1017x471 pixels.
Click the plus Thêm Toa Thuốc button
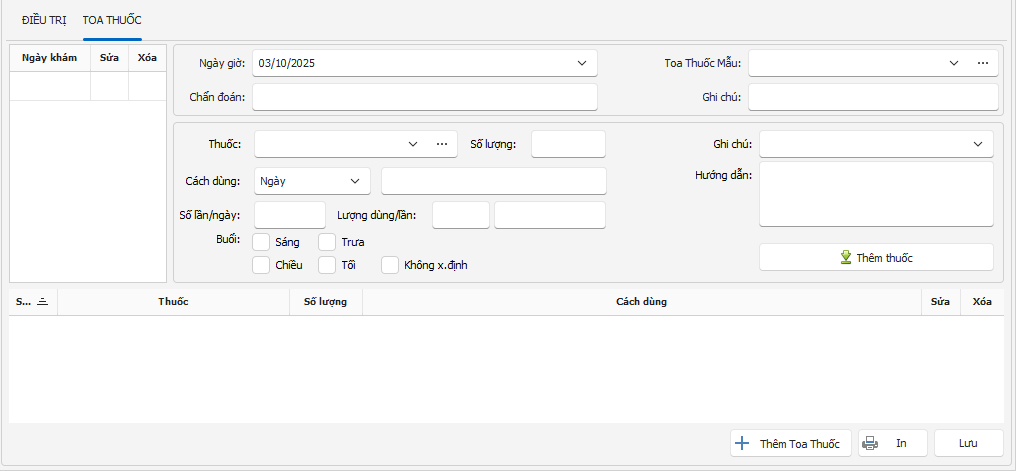pyautogui.click(x=790, y=443)
